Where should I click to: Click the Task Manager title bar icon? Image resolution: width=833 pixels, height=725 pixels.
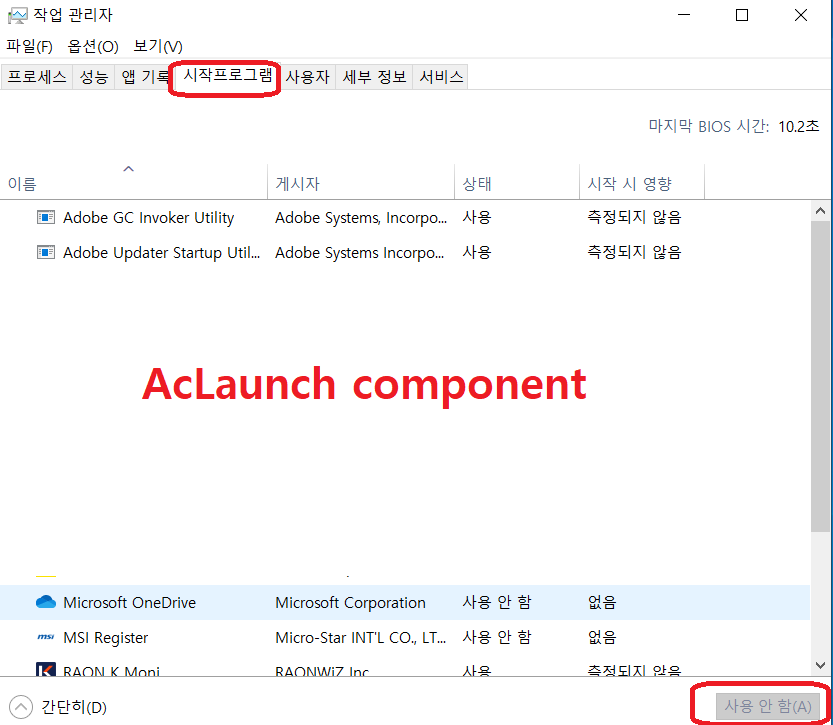tap(17, 15)
